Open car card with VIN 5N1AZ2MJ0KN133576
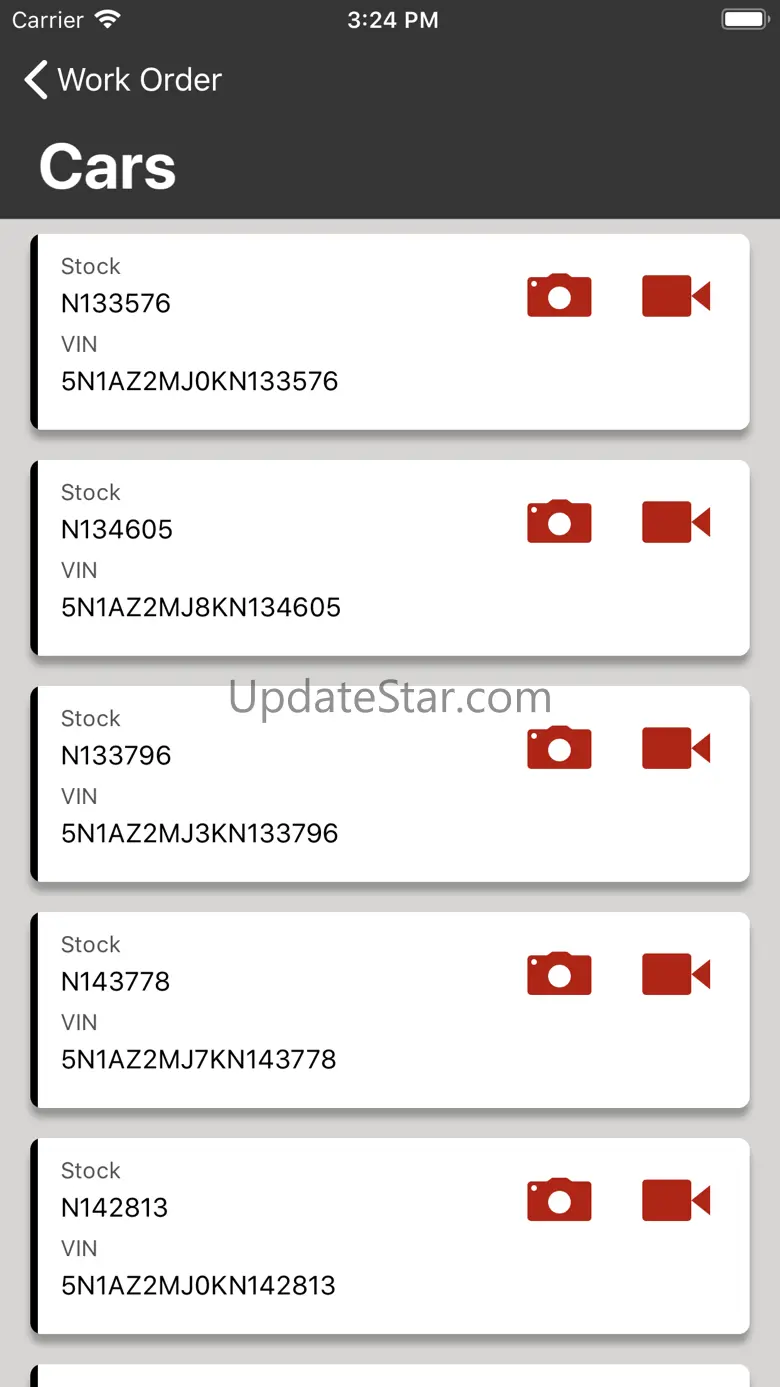This screenshot has width=780, height=1387. (390, 332)
